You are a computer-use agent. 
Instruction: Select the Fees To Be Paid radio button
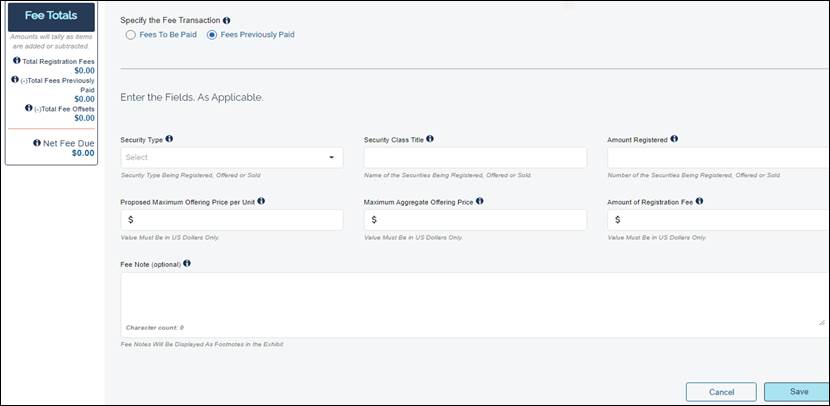(x=131, y=35)
